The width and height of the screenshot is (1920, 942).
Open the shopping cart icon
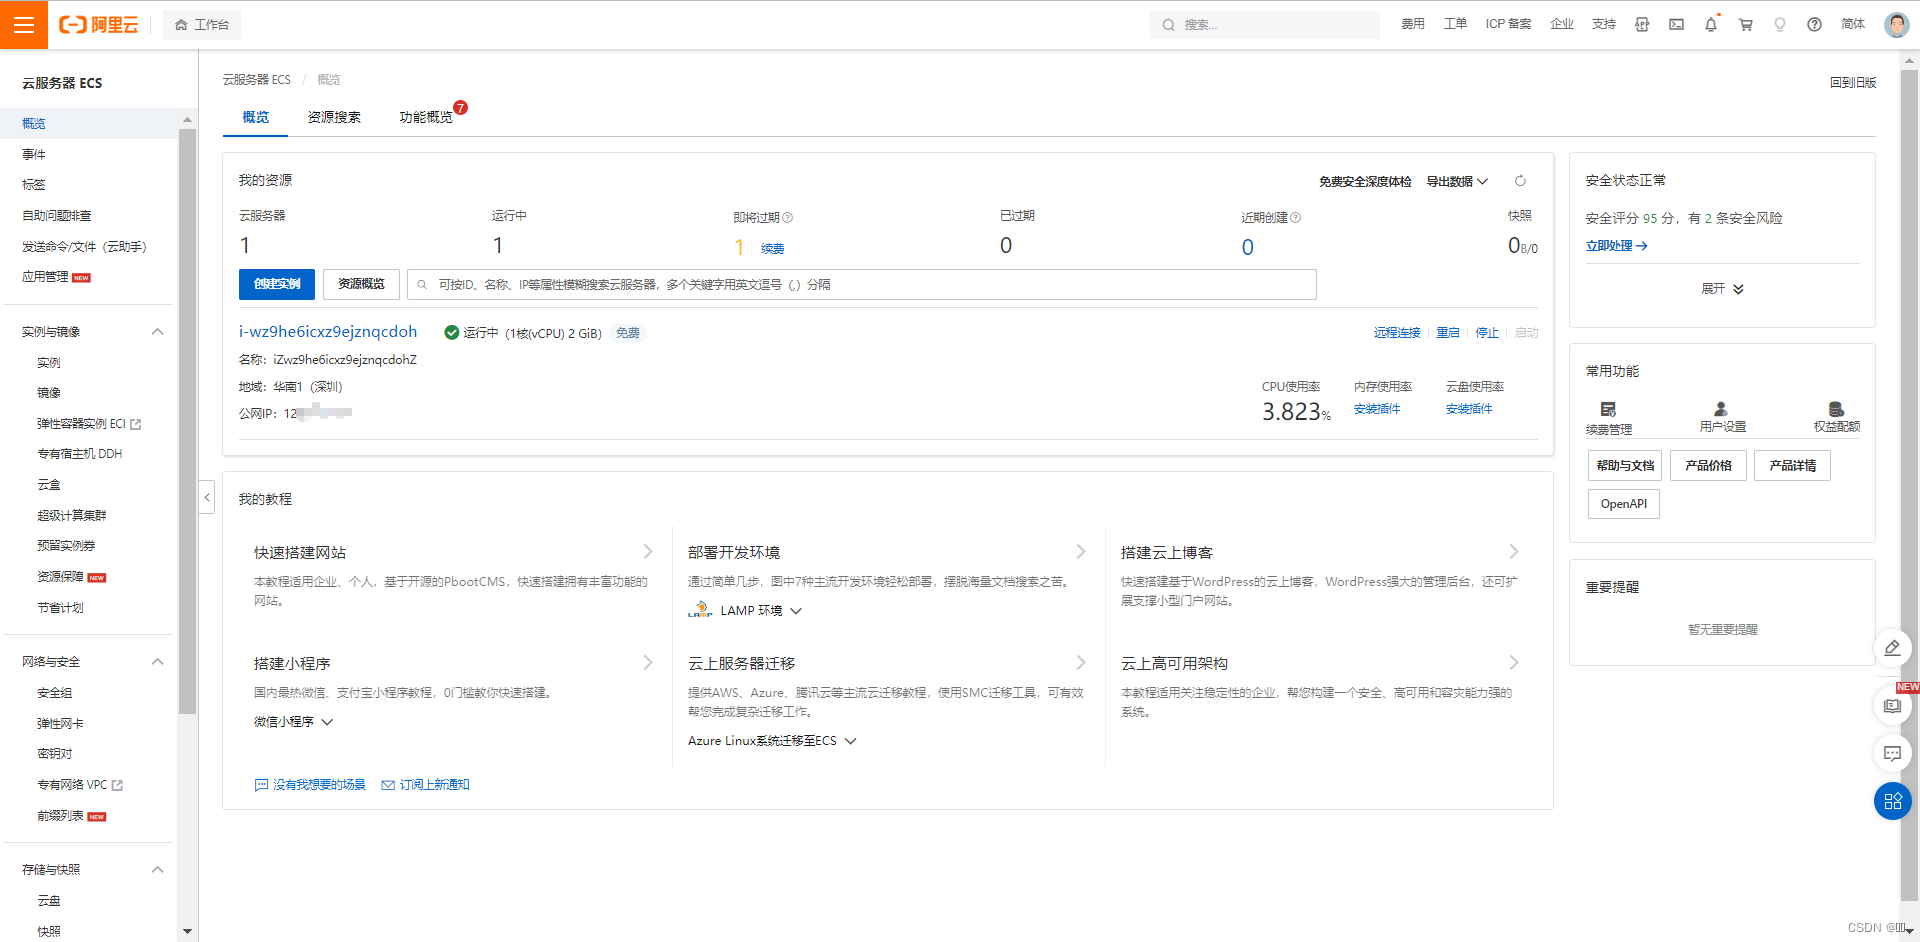pos(1746,24)
